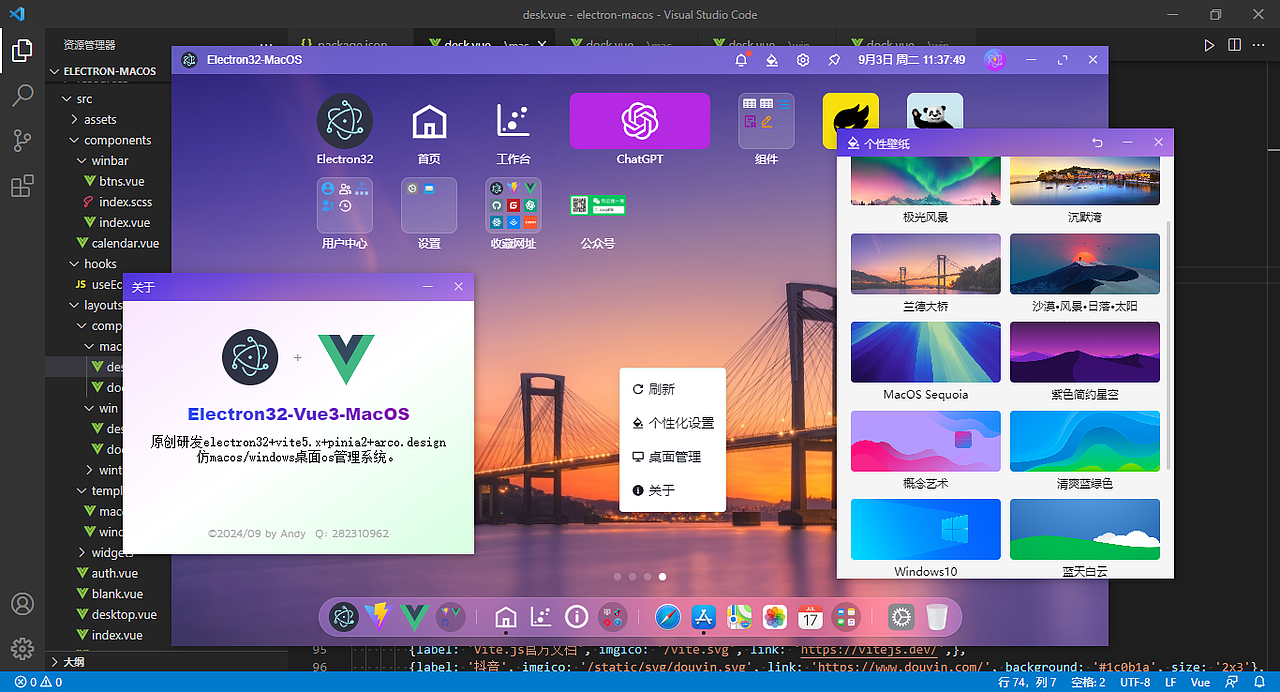The width and height of the screenshot is (1280, 692).
Task: Open VS Code Accounts menu
Action: 22,604
